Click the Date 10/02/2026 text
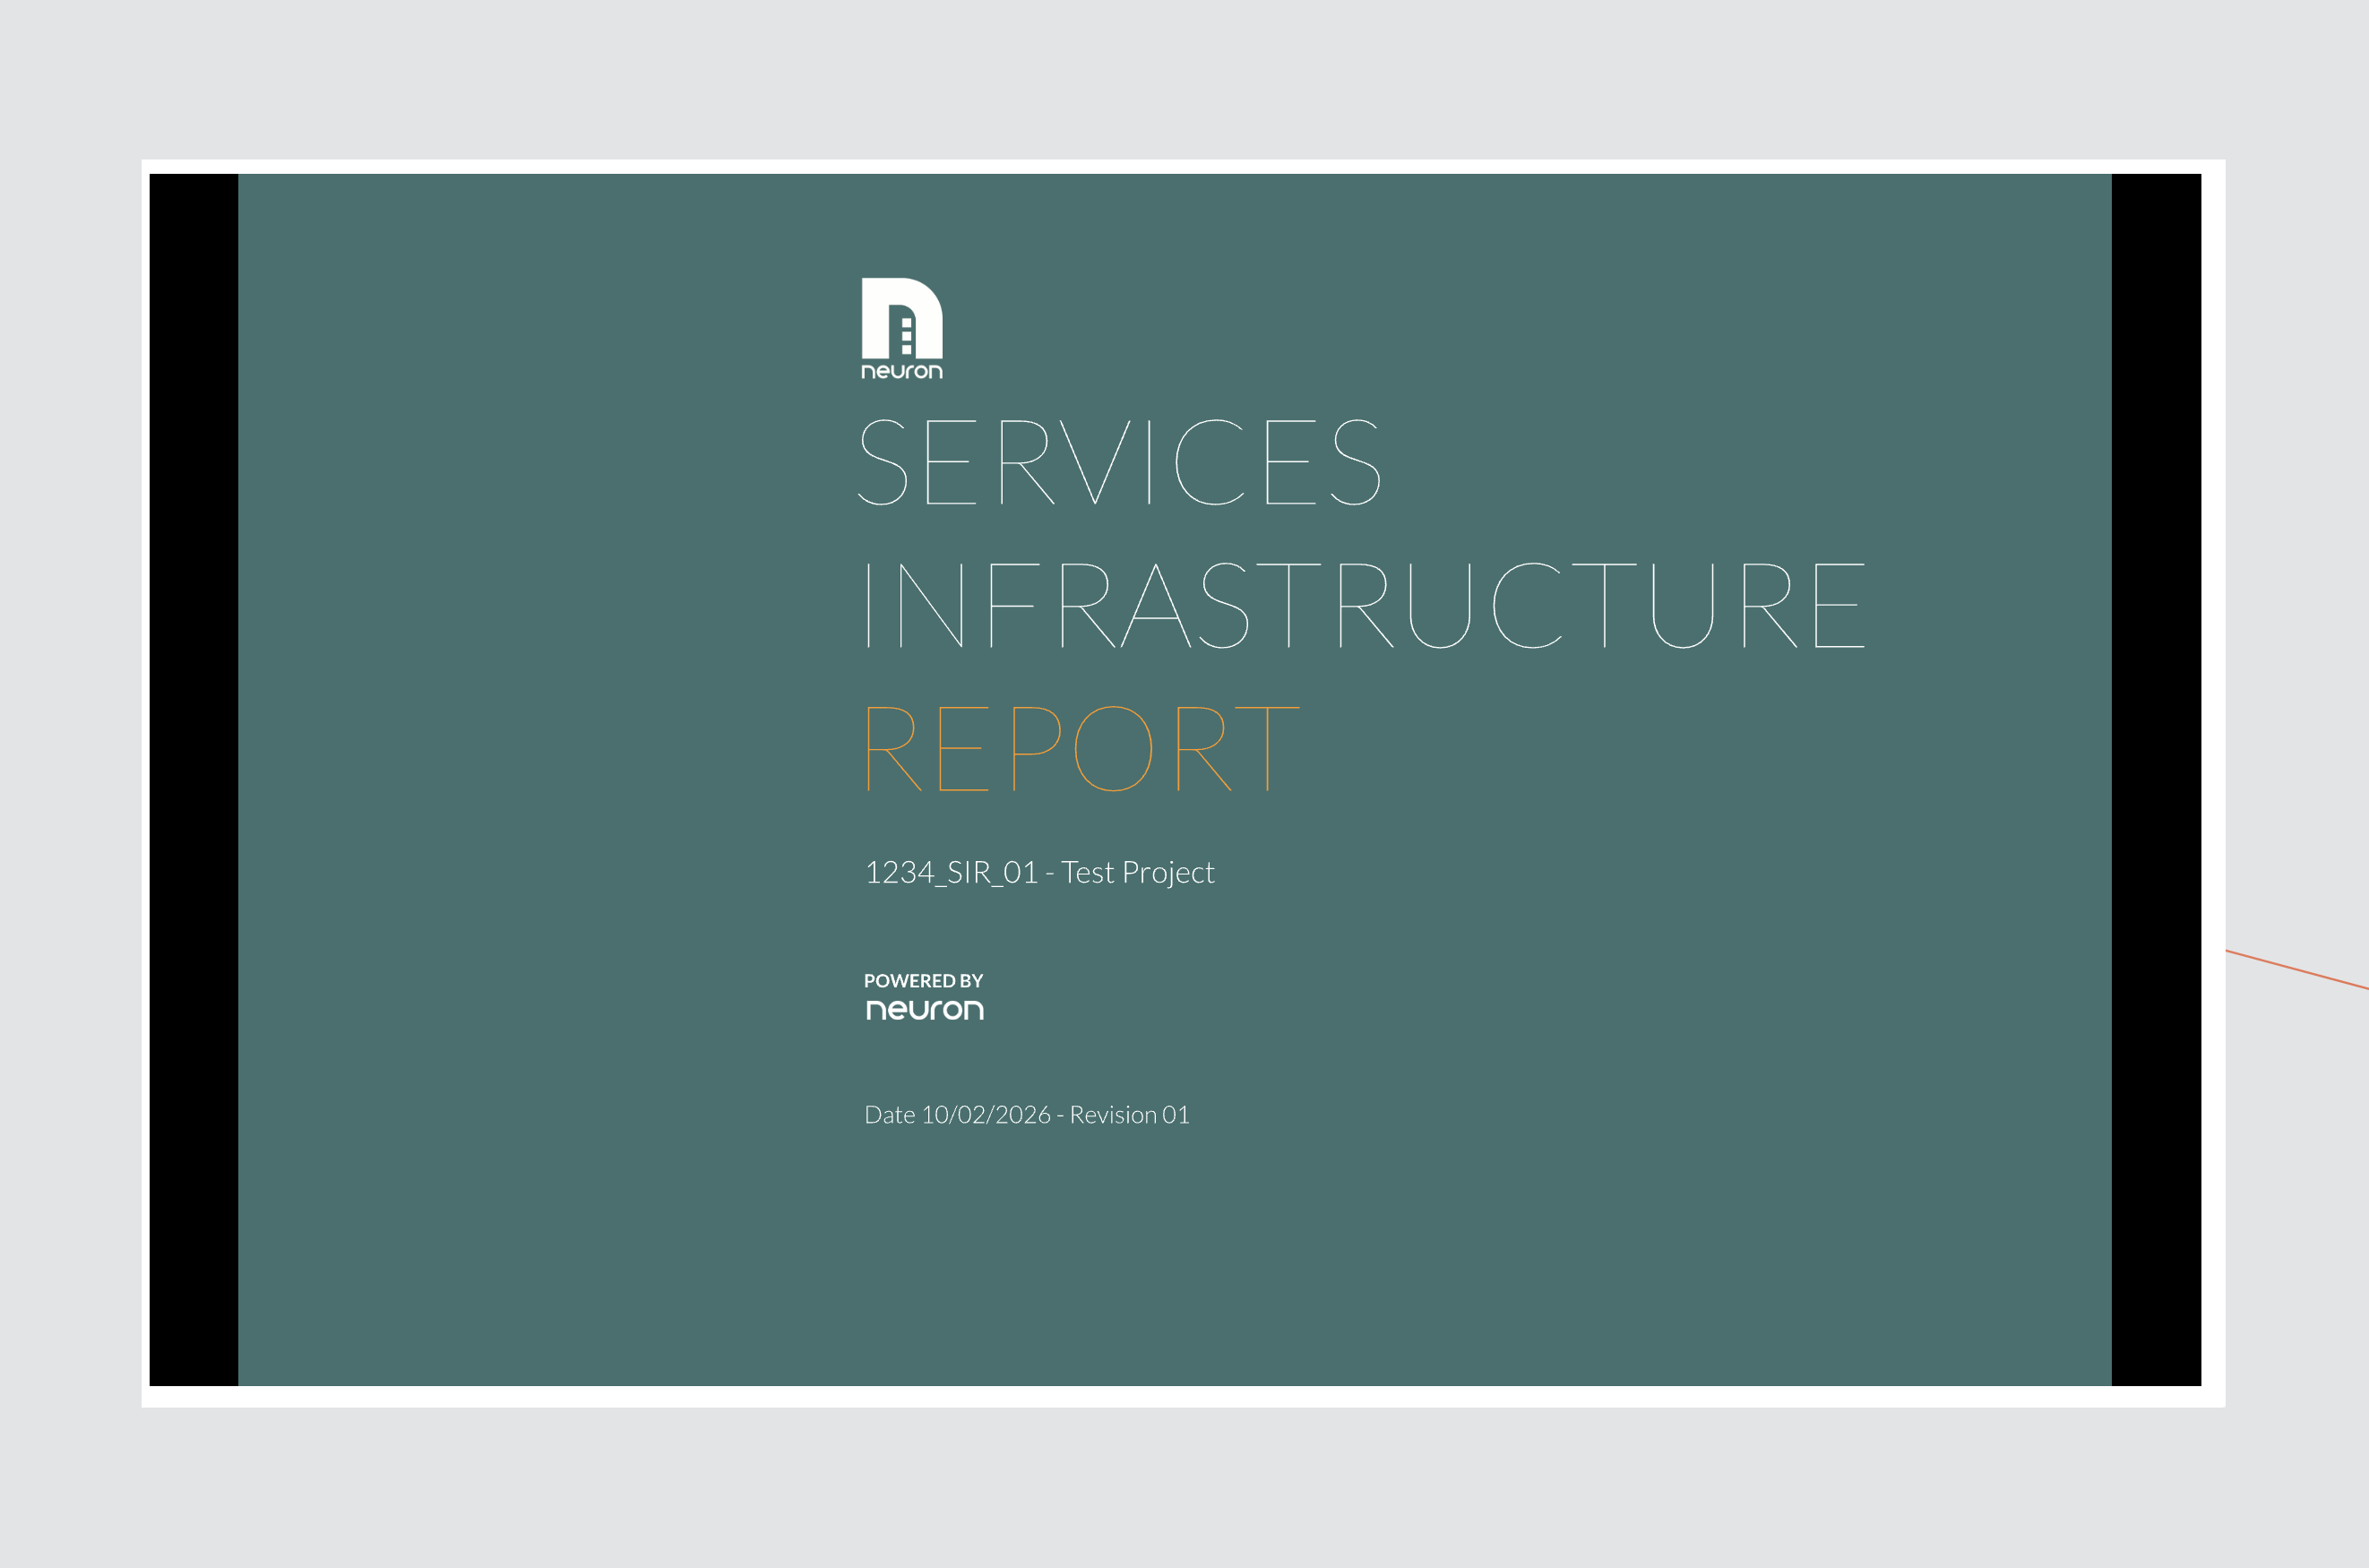The height and width of the screenshot is (1568, 2369). pyautogui.click(x=957, y=1115)
